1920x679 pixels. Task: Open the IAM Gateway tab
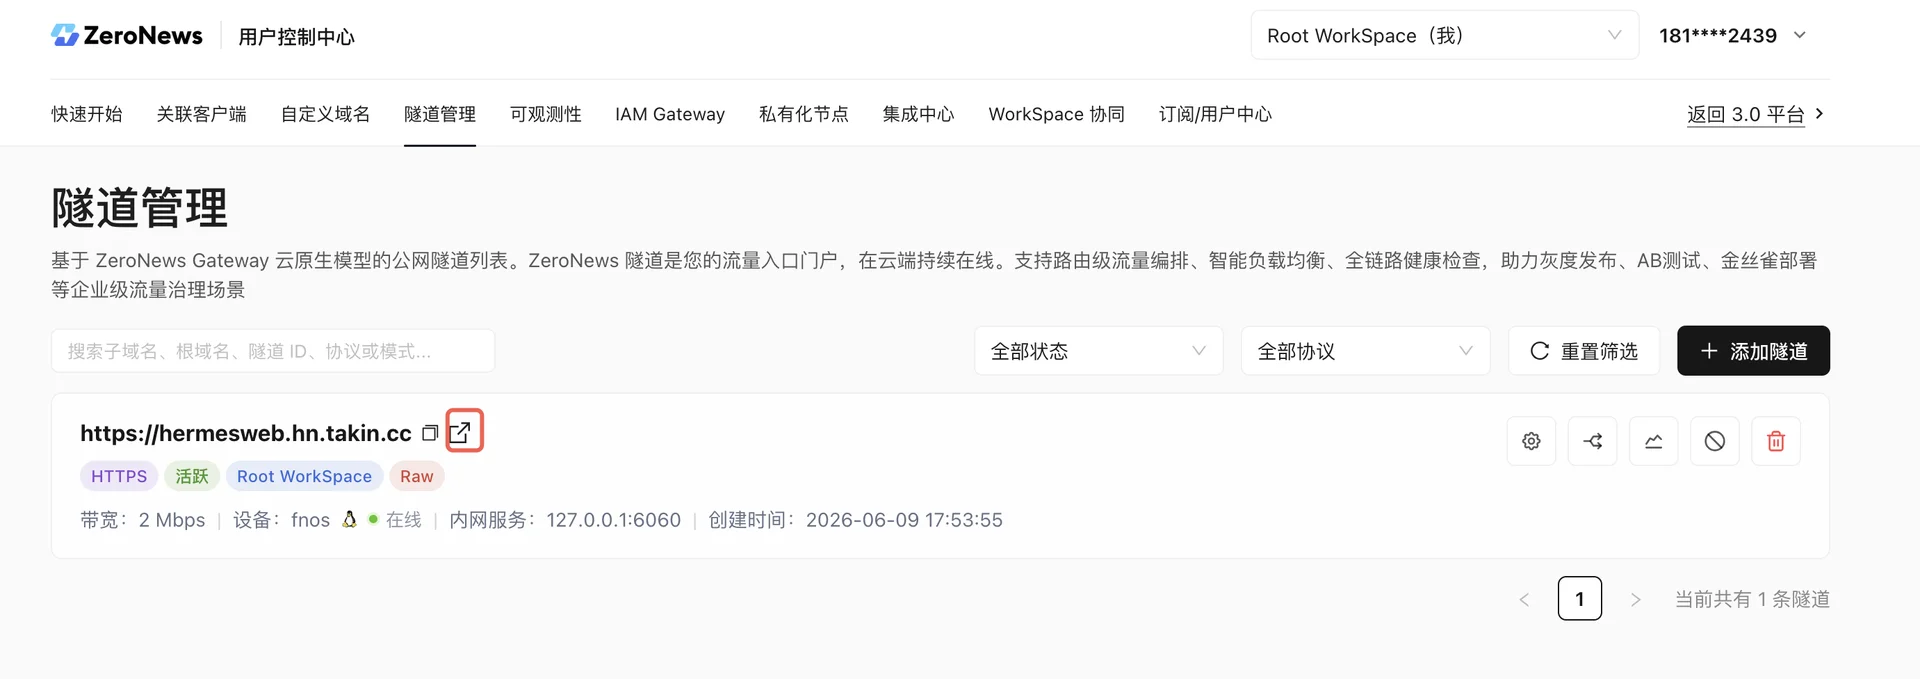pos(670,114)
